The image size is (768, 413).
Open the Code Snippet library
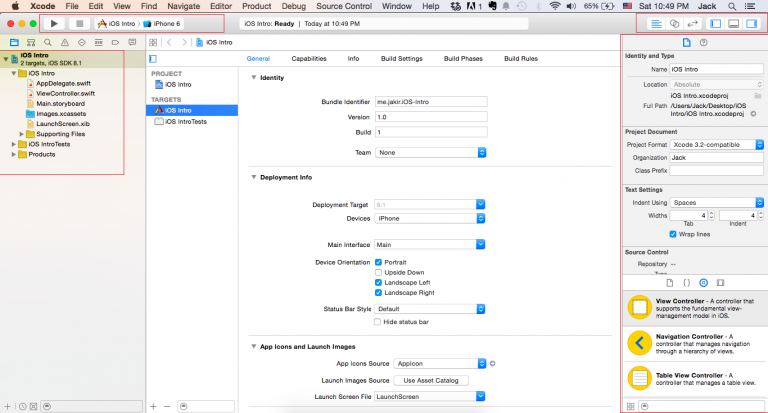[x=688, y=284]
